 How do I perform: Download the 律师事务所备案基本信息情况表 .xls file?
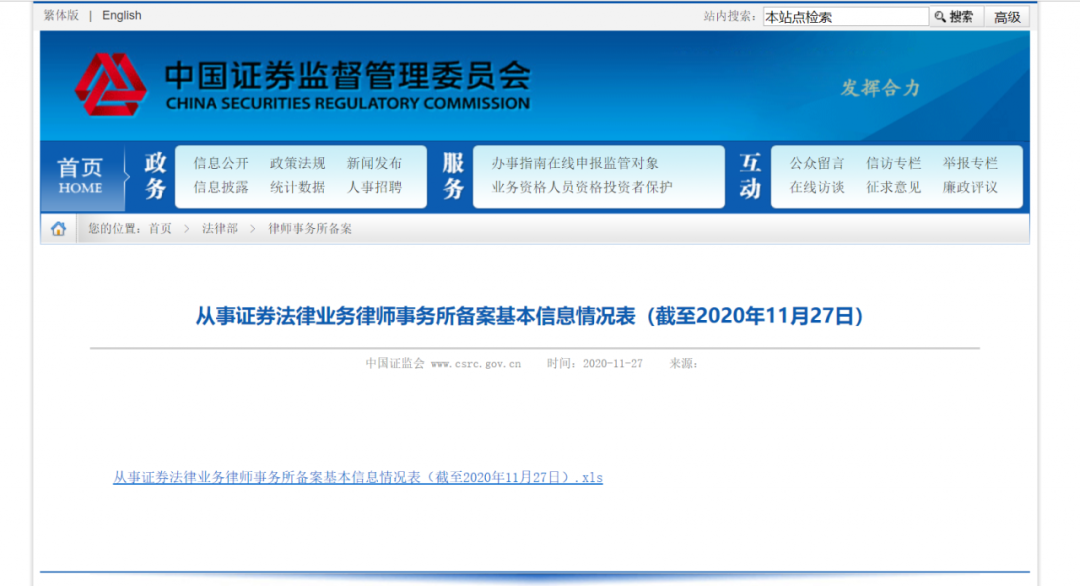pyautogui.click(x=358, y=478)
